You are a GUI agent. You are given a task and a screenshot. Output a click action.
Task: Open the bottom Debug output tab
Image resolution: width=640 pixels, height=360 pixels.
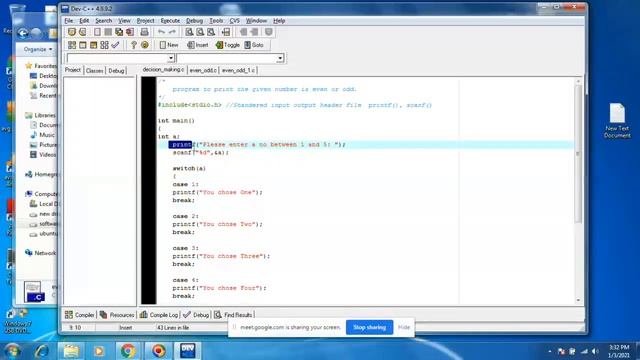click(x=196, y=315)
